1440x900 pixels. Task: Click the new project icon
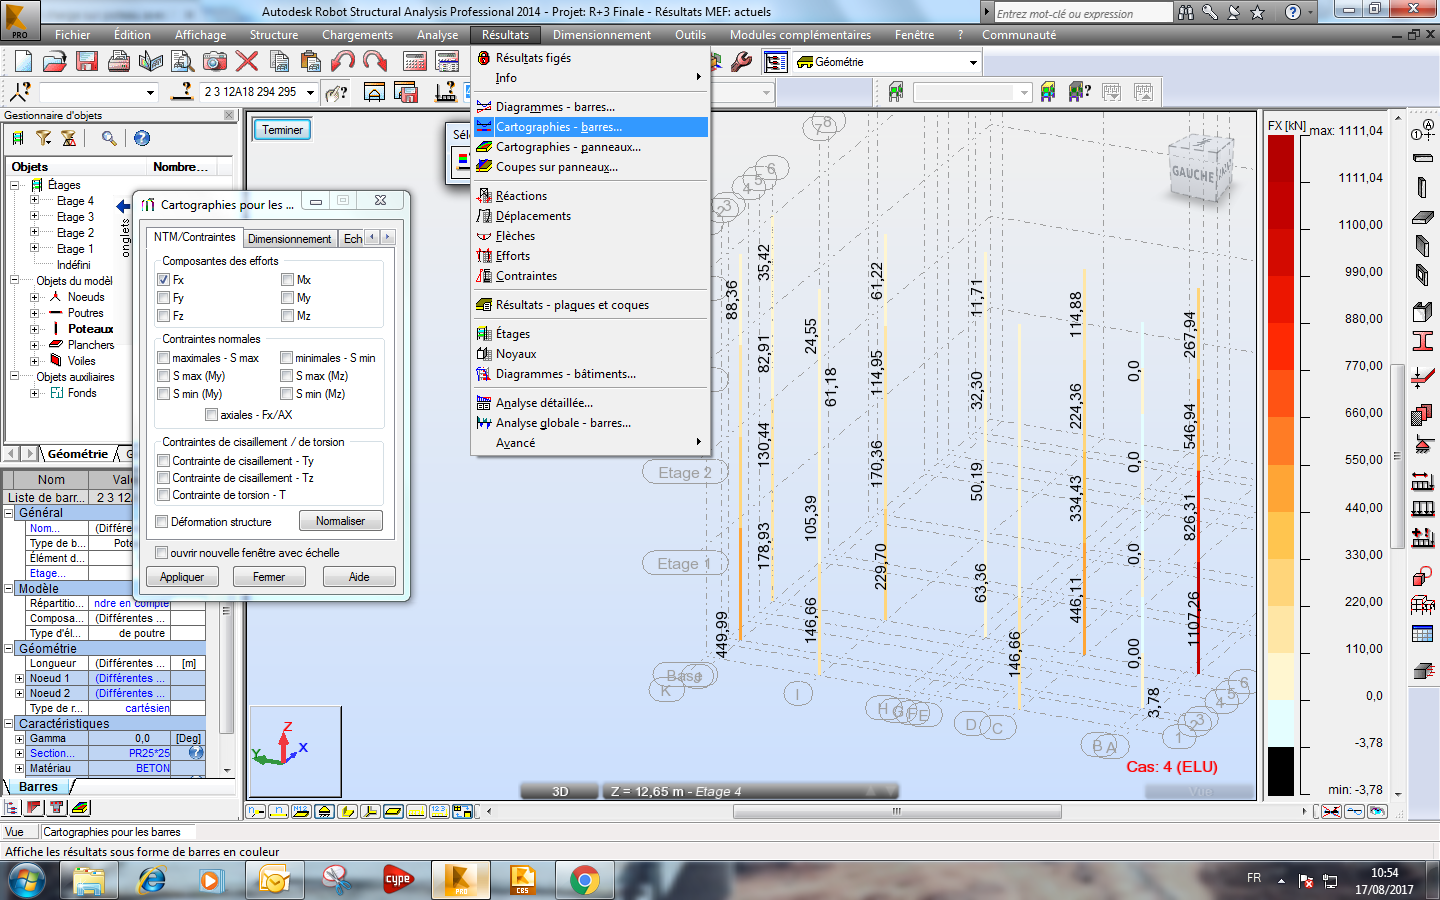tap(23, 62)
